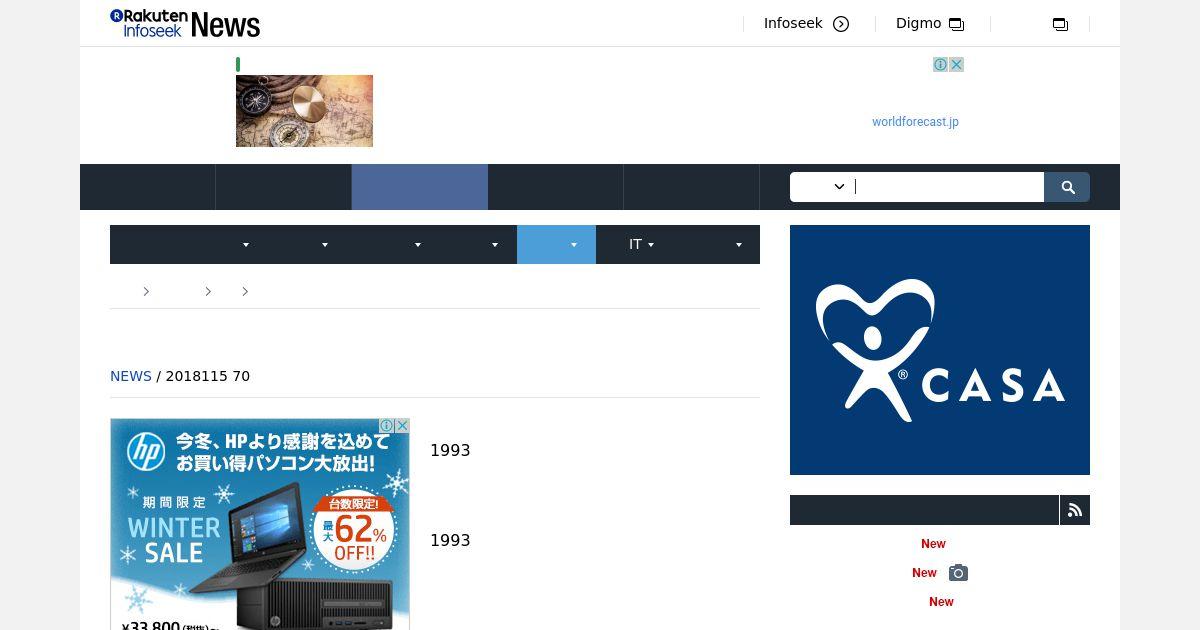Expand the IT category dropdown
This screenshot has height=630, width=1200.
tap(642, 244)
